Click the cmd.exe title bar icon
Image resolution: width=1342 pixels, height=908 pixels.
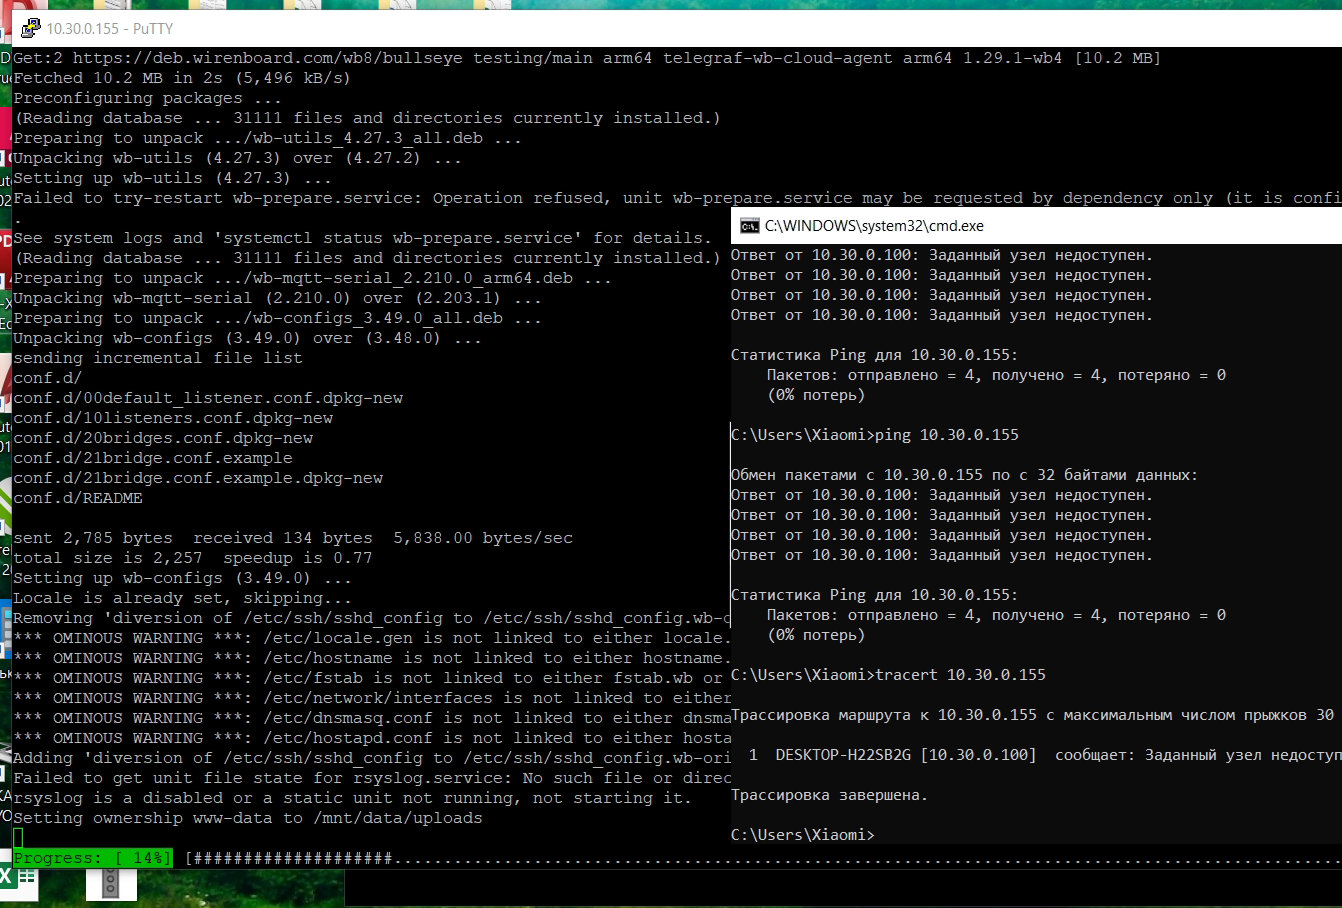coord(749,226)
